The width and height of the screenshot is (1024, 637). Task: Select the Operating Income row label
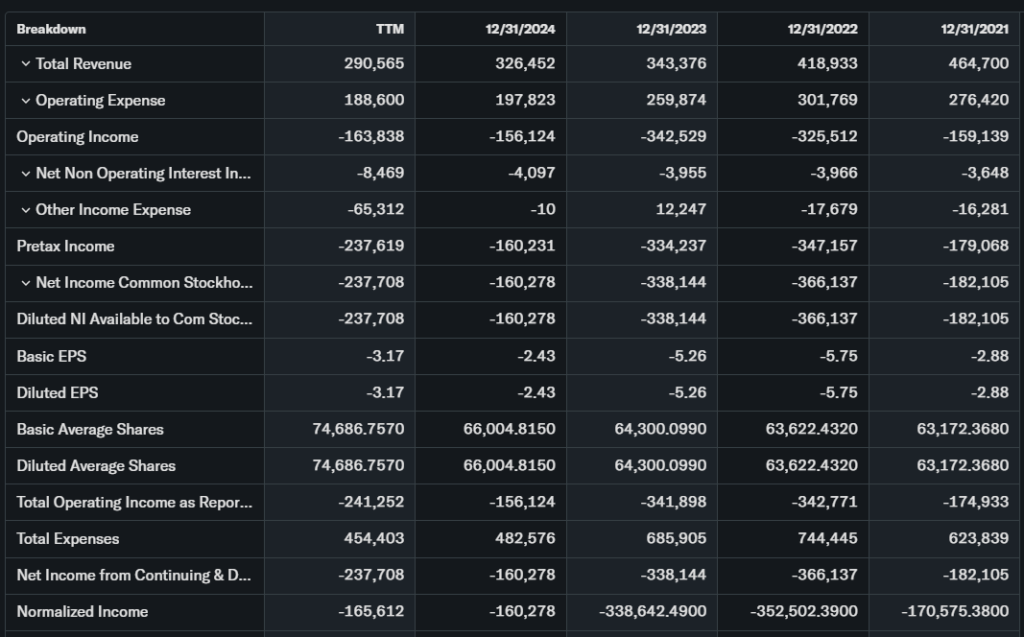point(77,137)
